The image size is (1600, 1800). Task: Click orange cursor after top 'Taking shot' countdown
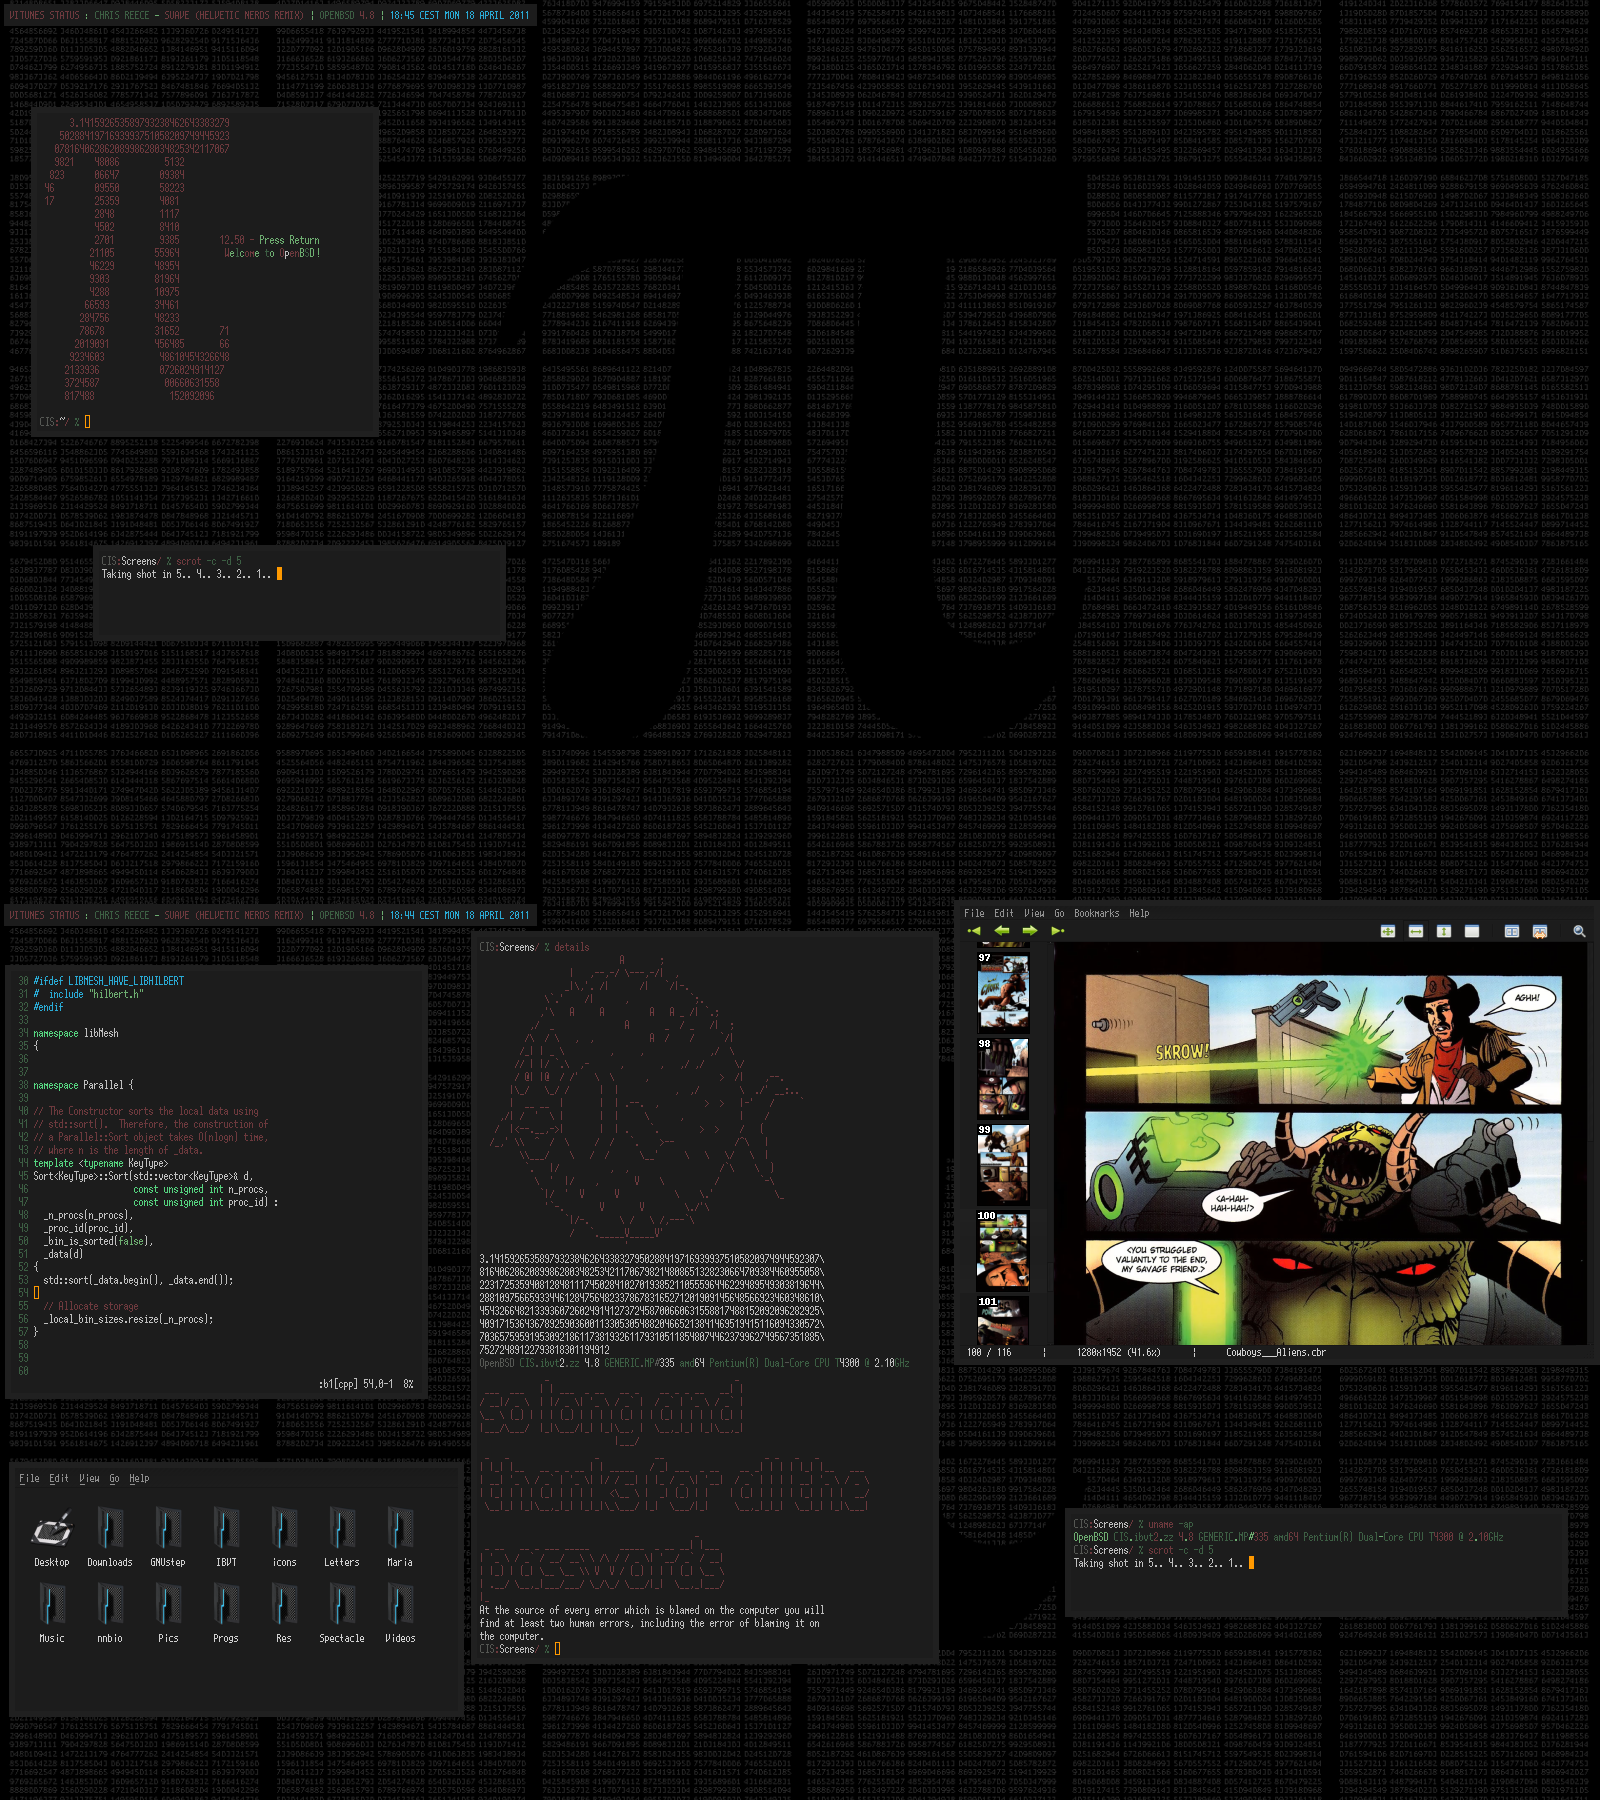[x=279, y=574]
